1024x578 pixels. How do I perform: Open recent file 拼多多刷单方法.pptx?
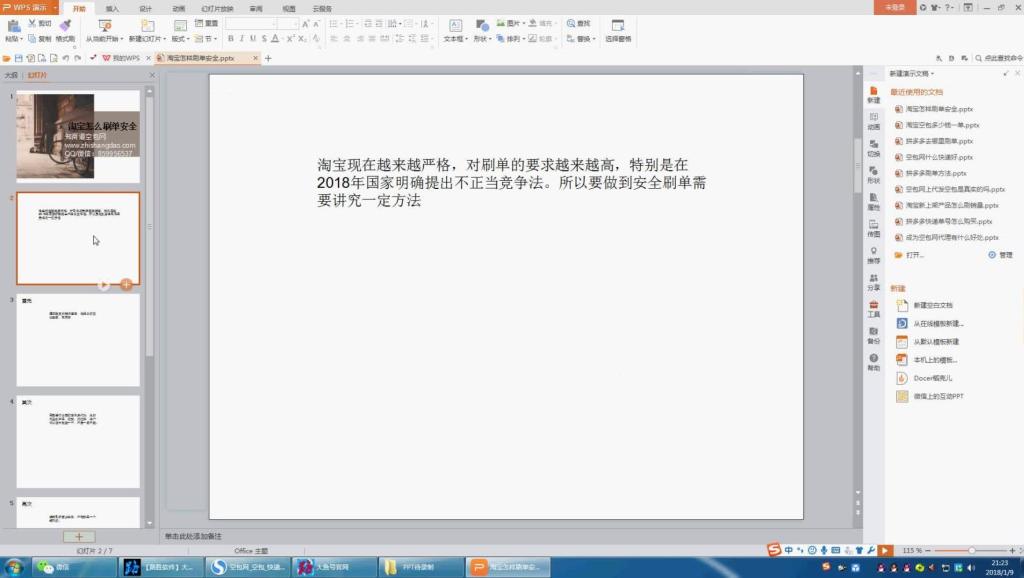[935, 173]
